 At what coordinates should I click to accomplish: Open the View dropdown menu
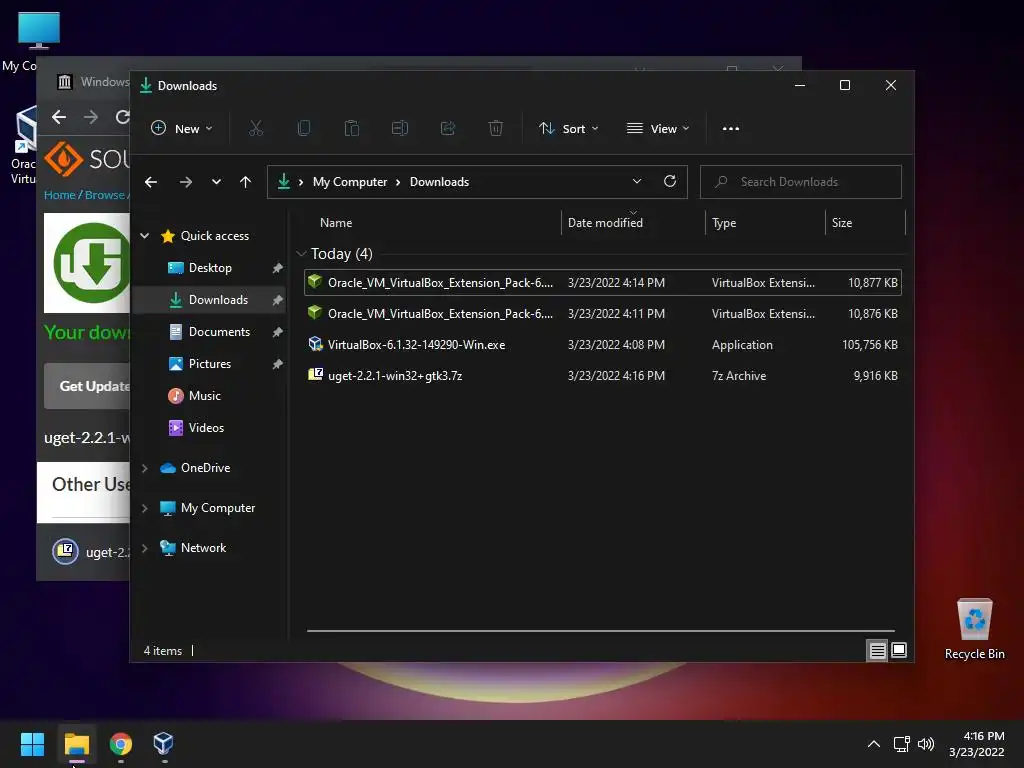(x=658, y=129)
